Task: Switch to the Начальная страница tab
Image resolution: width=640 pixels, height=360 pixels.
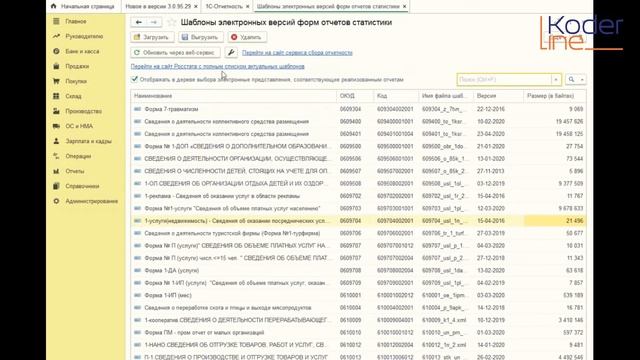Action: tap(83, 7)
